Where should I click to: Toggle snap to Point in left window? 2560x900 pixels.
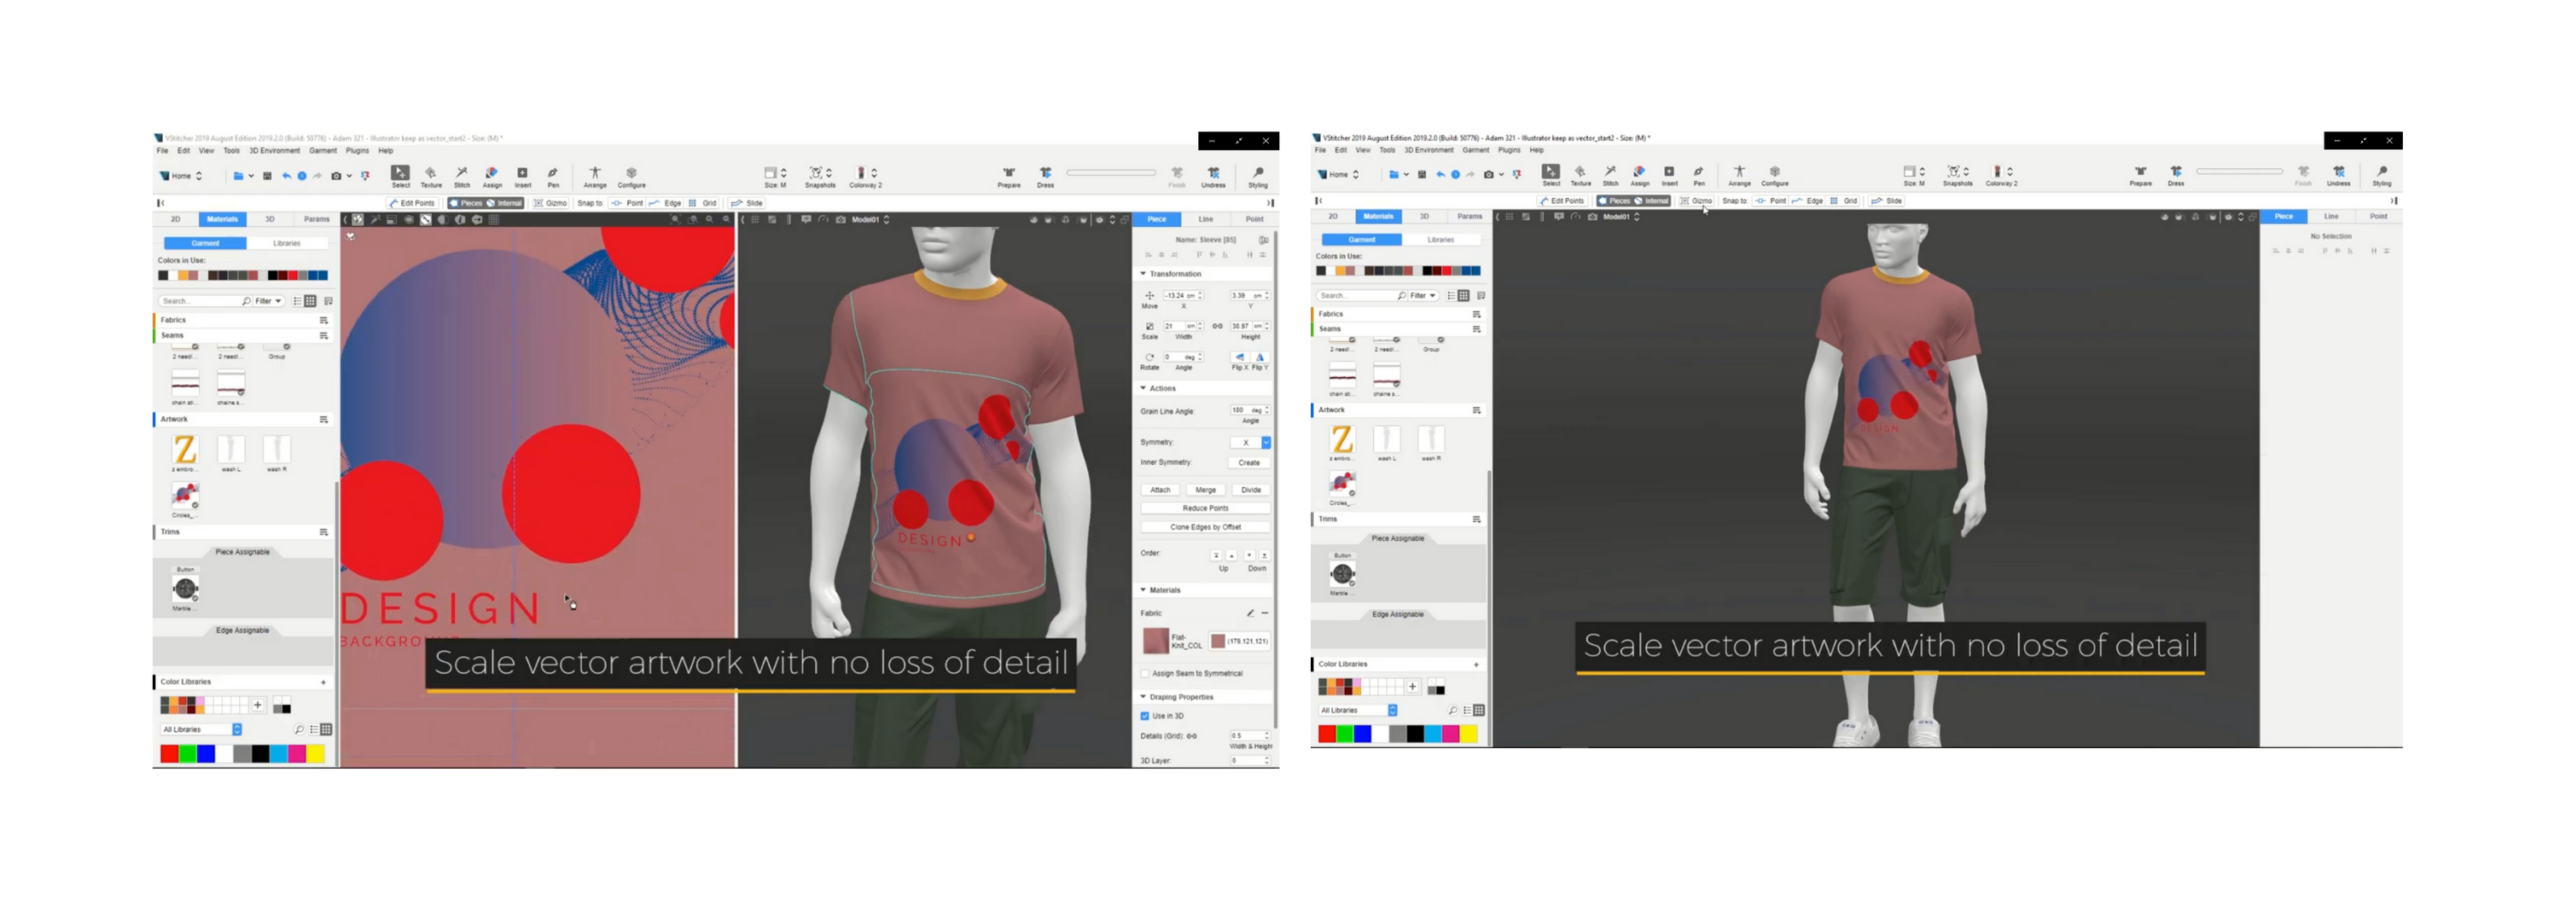tap(627, 202)
